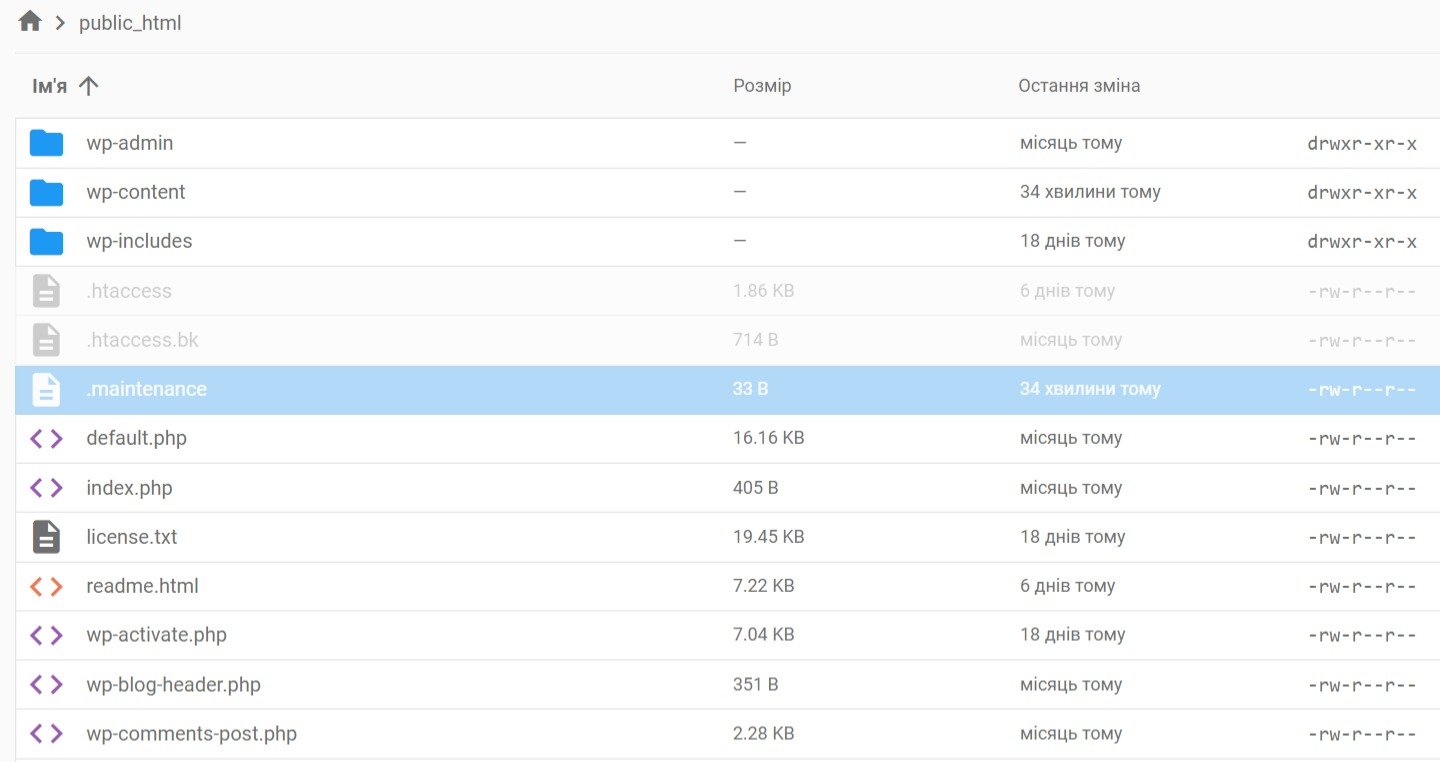Sort files by Розмір column header
This screenshot has width=1440, height=762.
pos(761,86)
